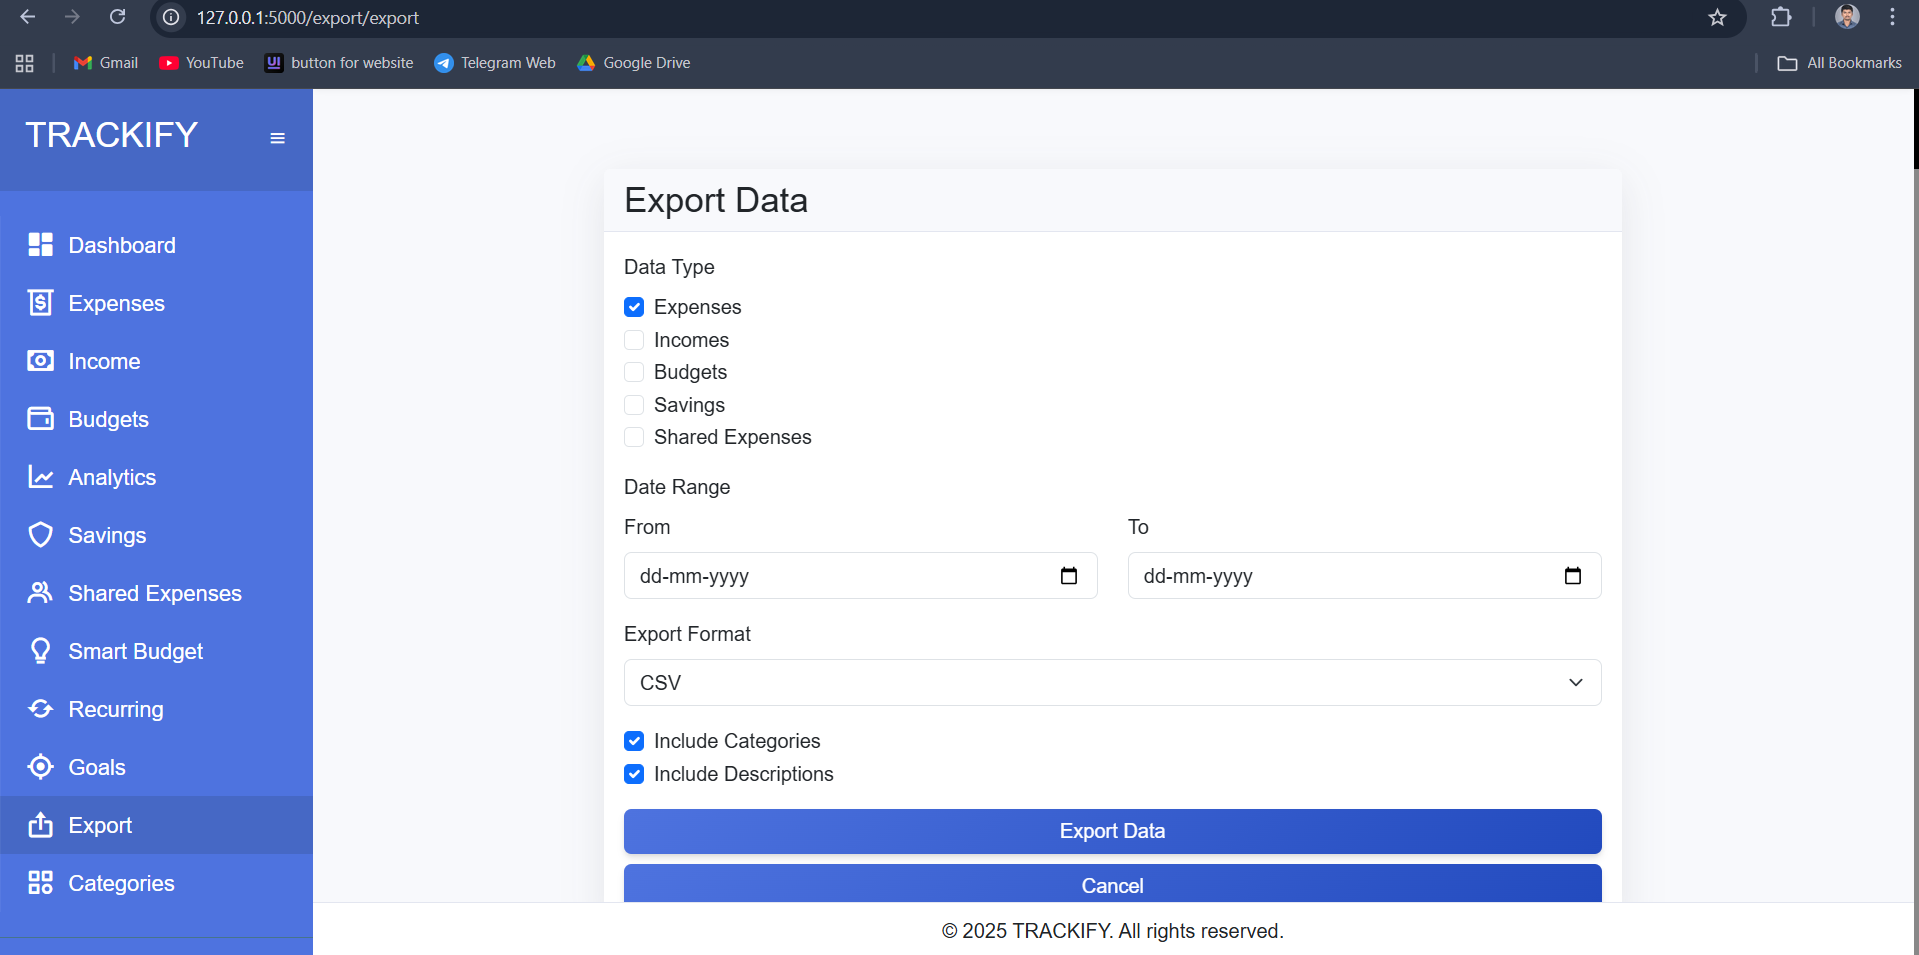Click the Smart Budget lightbulb icon
Screen dimensions: 1919x955
40,651
